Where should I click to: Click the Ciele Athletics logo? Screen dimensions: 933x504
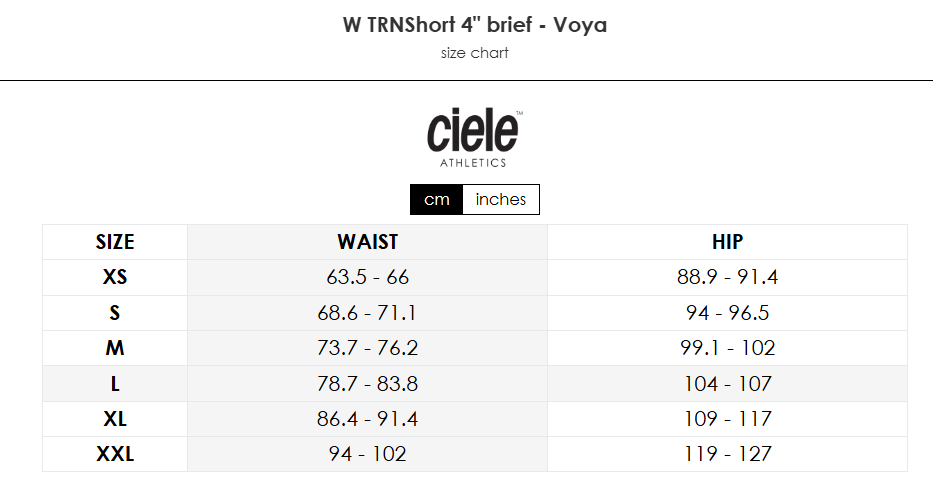[x=474, y=137]
